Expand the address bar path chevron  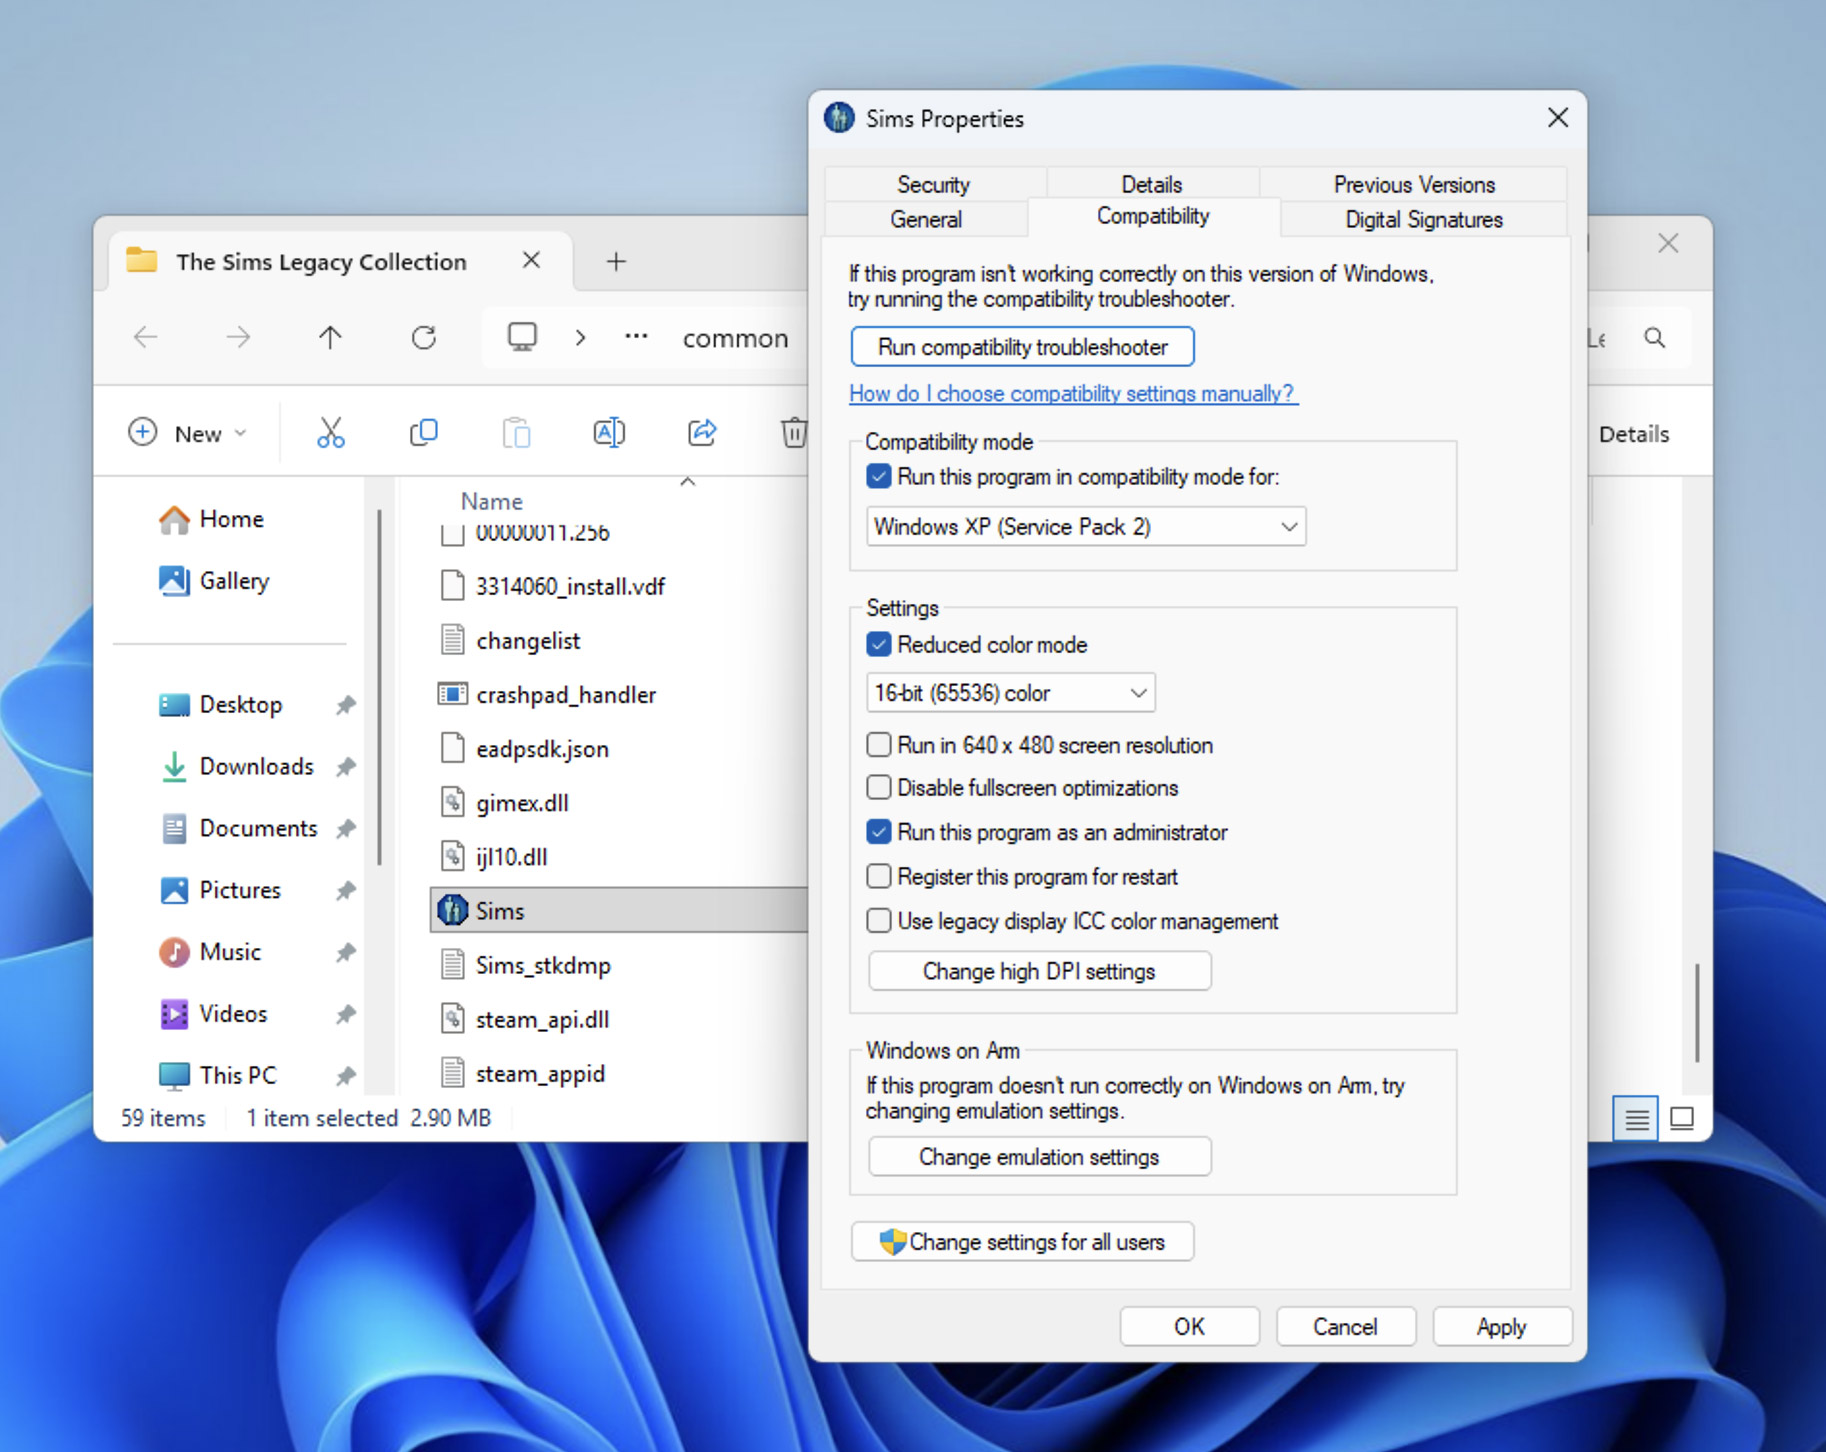[580, 338]
